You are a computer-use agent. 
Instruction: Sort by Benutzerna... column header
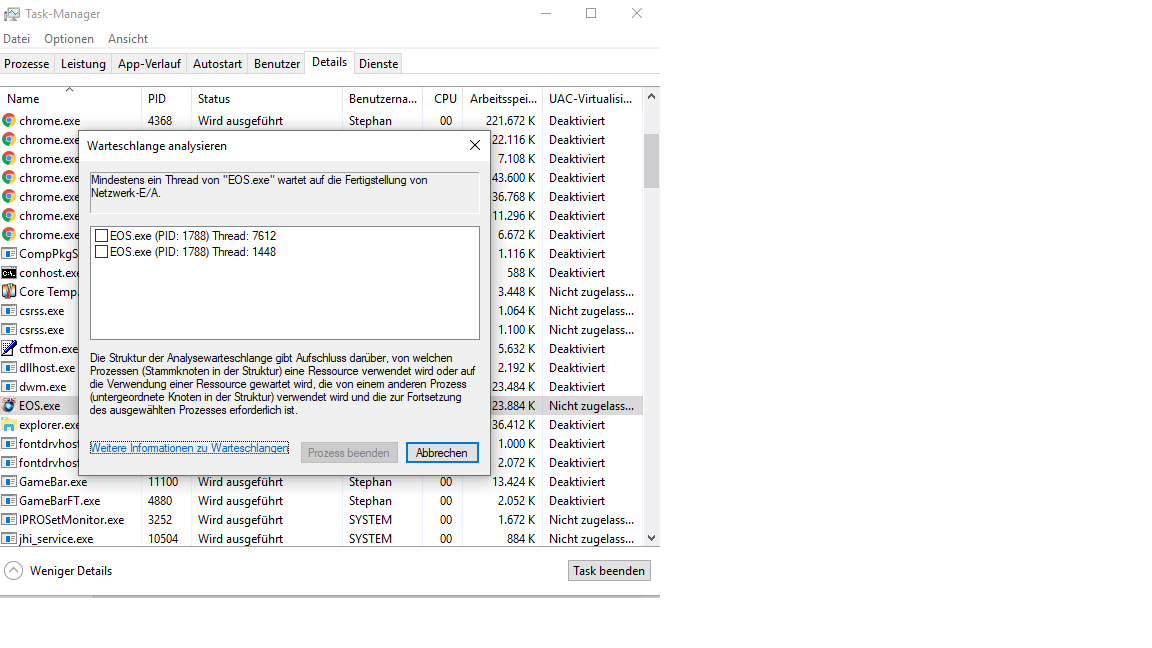tap(382, 98)
